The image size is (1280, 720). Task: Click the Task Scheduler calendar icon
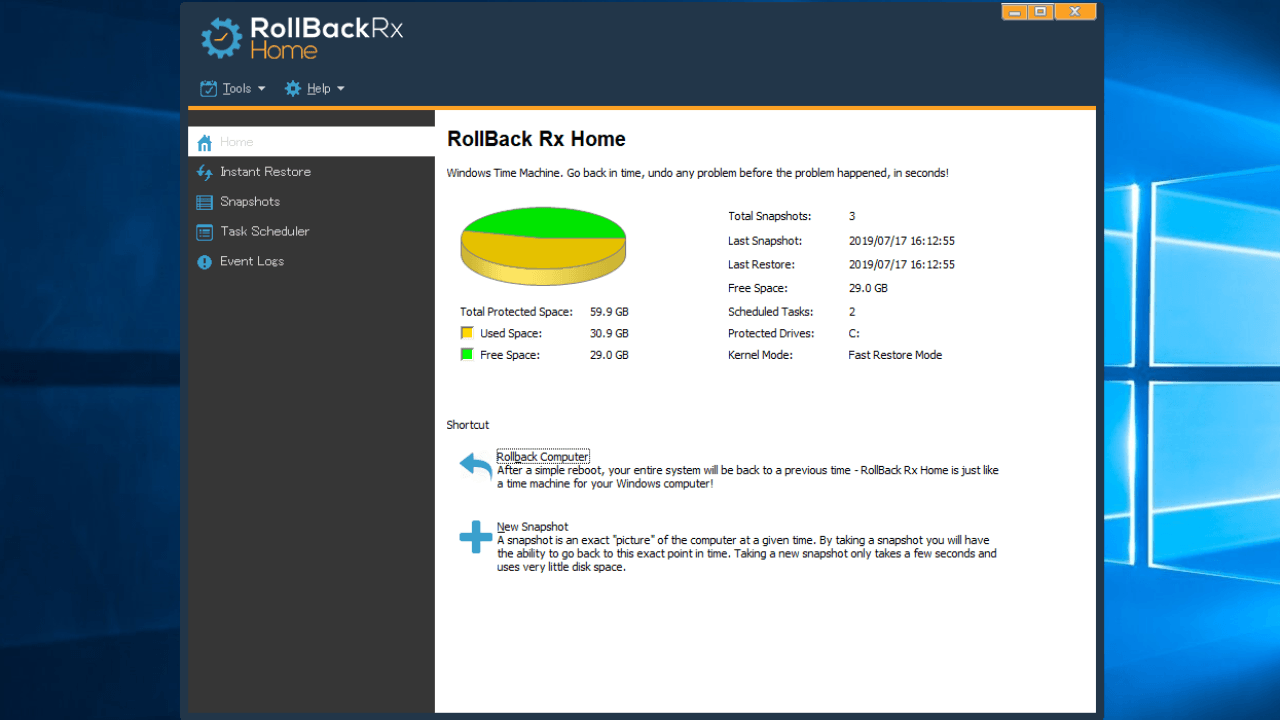[x=204, y=232]
